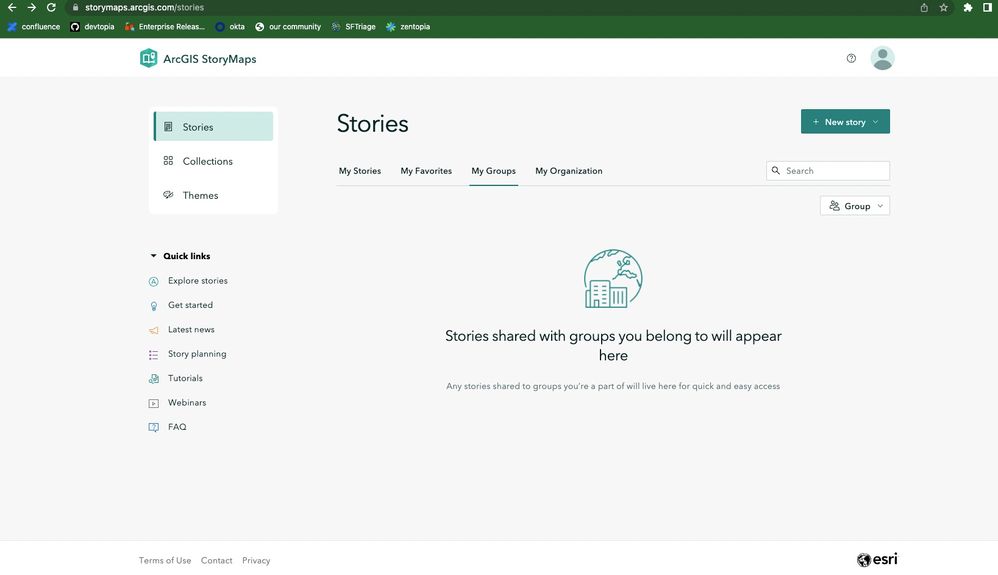The image size is (998, 575).
Task: Open the Webinars link
Action: tap(186, 402)
